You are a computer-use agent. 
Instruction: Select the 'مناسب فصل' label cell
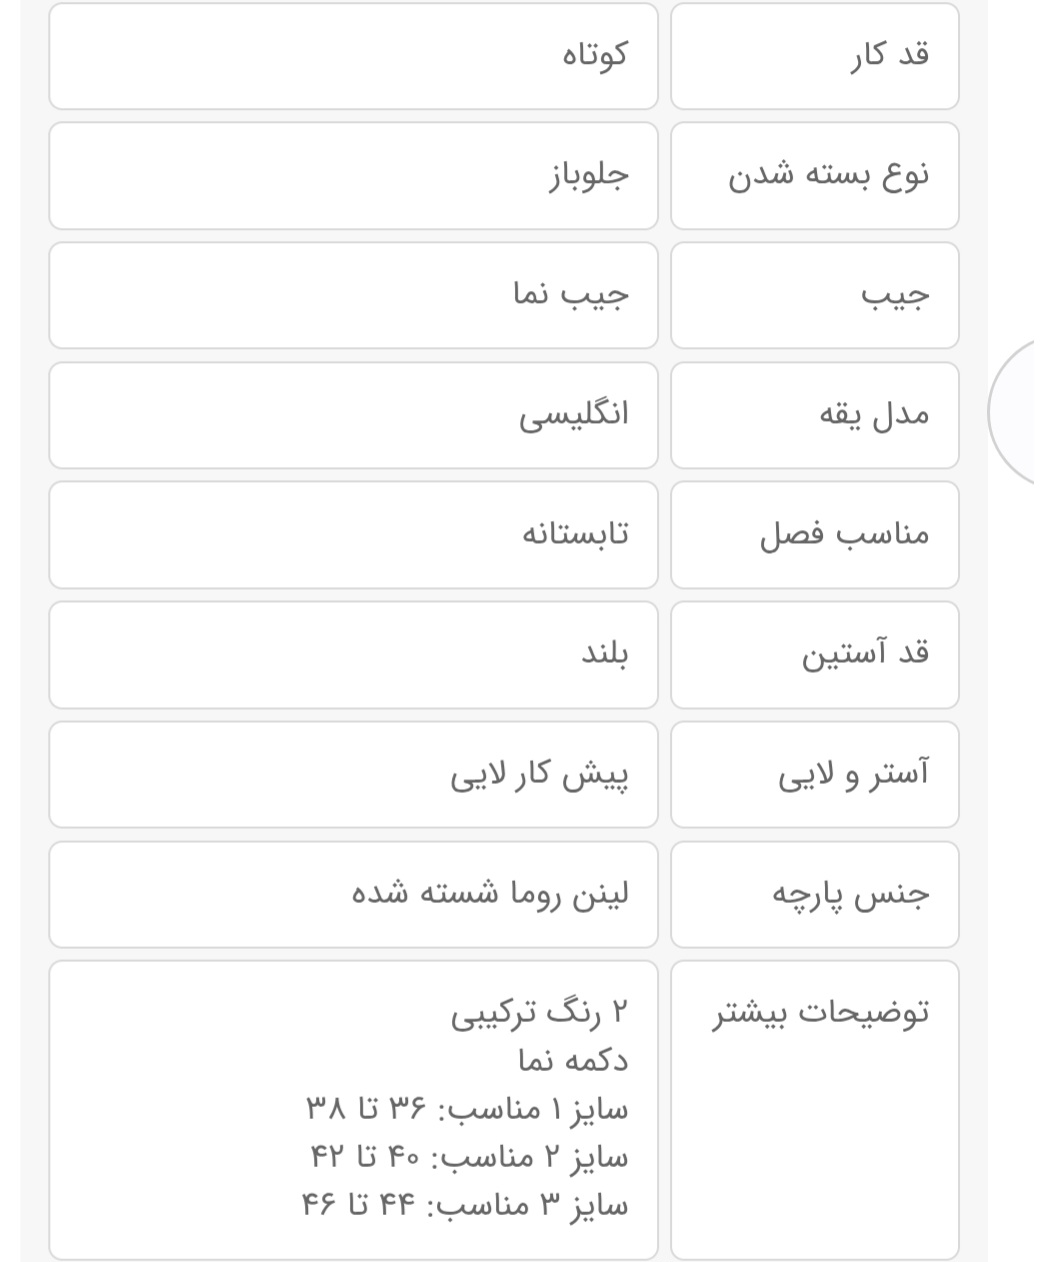click(814, 535)
